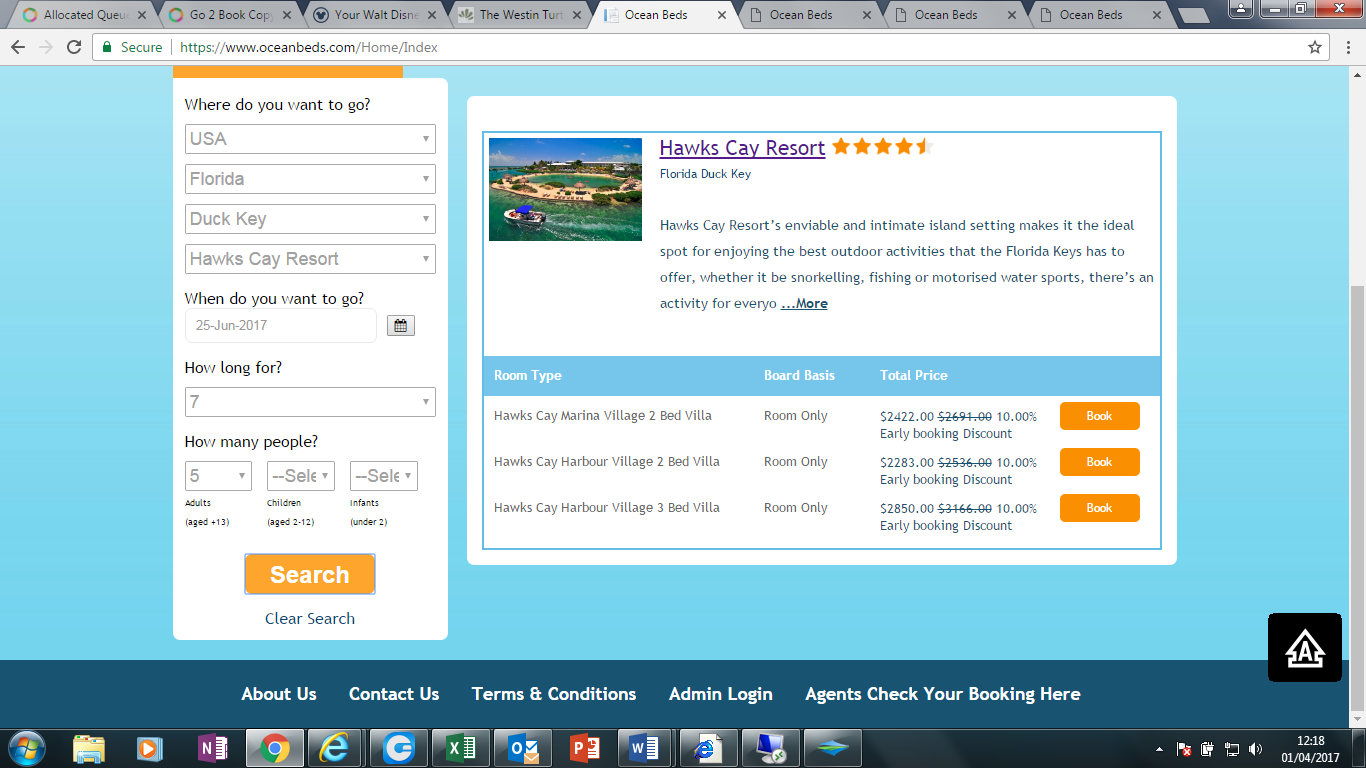This screenshot has height=768, width=1366.
Task: Click Agents Check Your Booking Here
Action: coord(943,694)
